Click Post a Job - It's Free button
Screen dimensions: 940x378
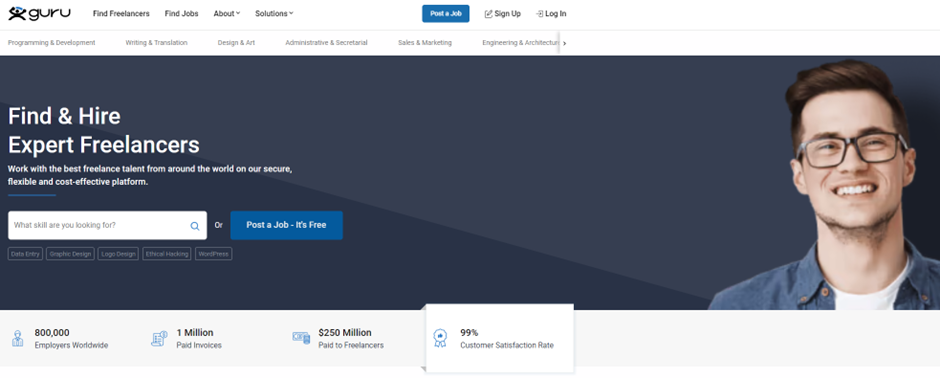pyautogui.click(x=287, y=225)
